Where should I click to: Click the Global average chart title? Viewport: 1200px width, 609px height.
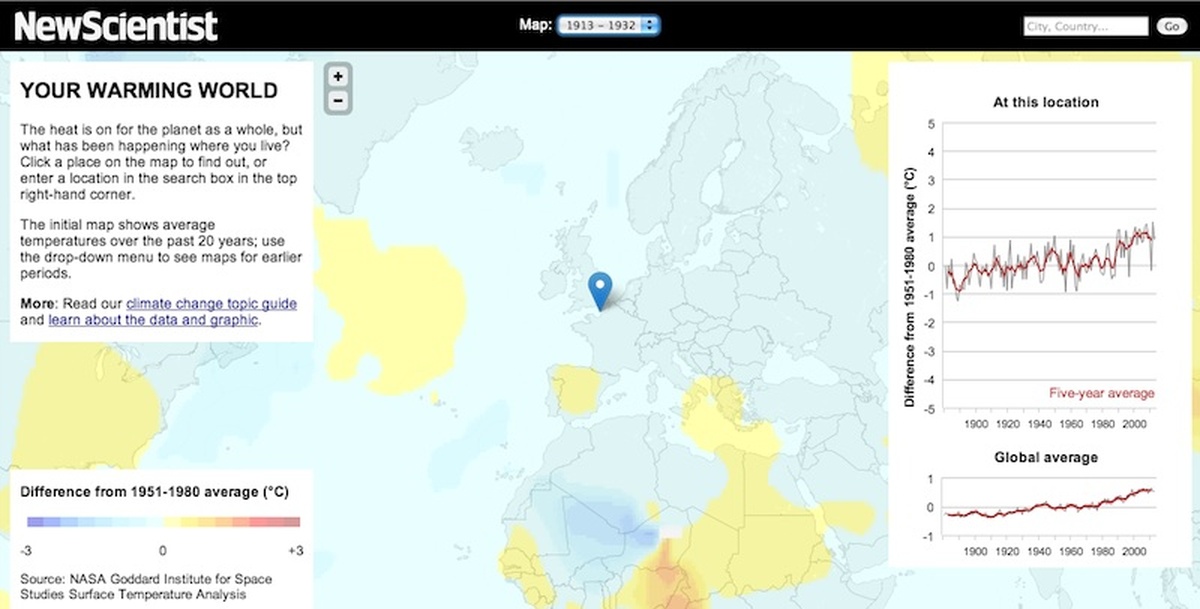(x=1046, y=457)
